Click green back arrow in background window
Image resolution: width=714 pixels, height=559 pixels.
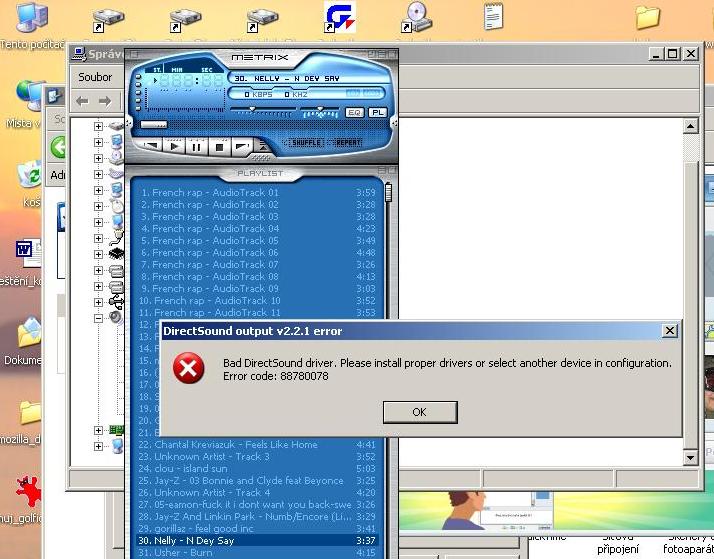58,147
